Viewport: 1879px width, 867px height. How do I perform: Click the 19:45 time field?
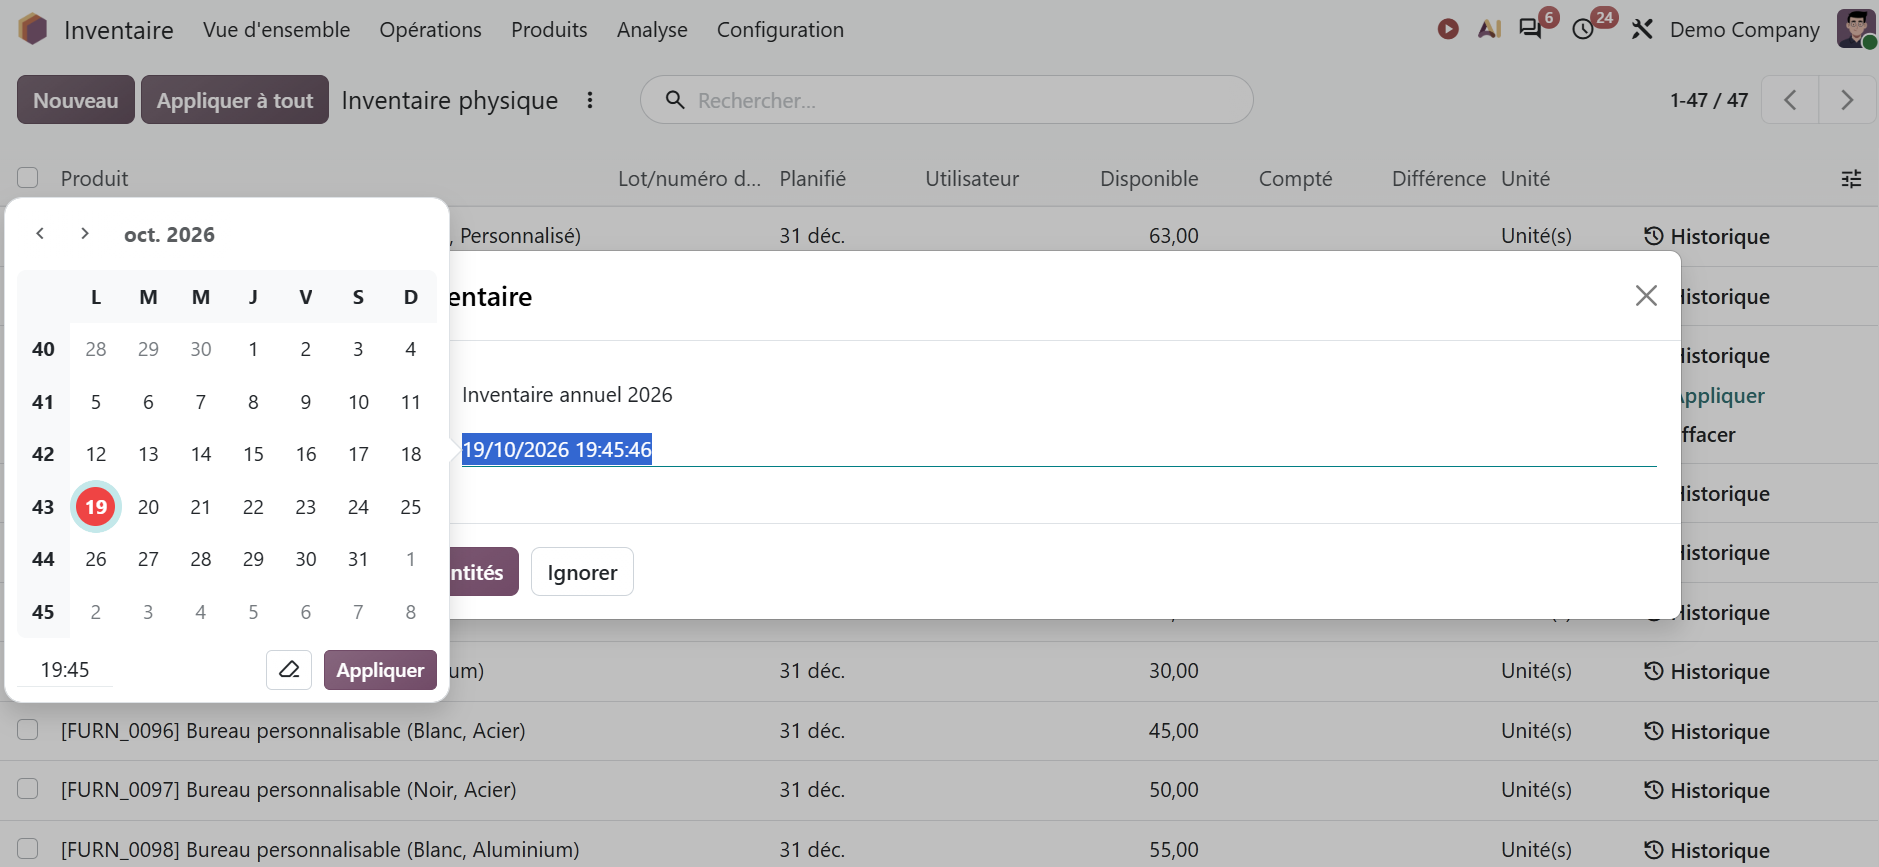coord(65,670)
